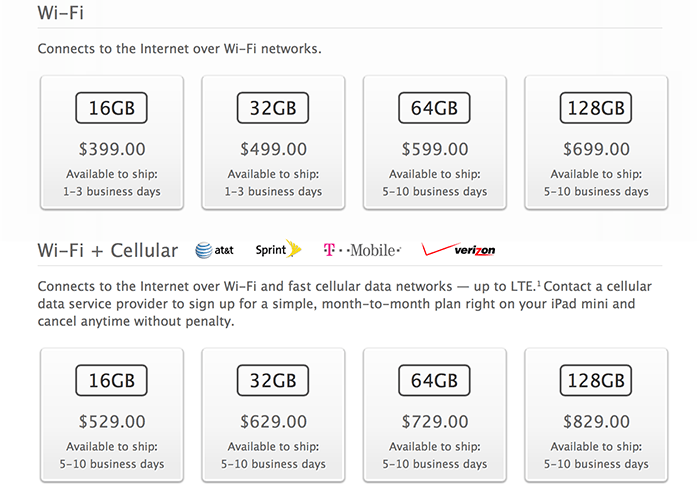Select Cellular 16GB model at $529.00
This screenshot has width=700, height=501.
coord(112,415)
